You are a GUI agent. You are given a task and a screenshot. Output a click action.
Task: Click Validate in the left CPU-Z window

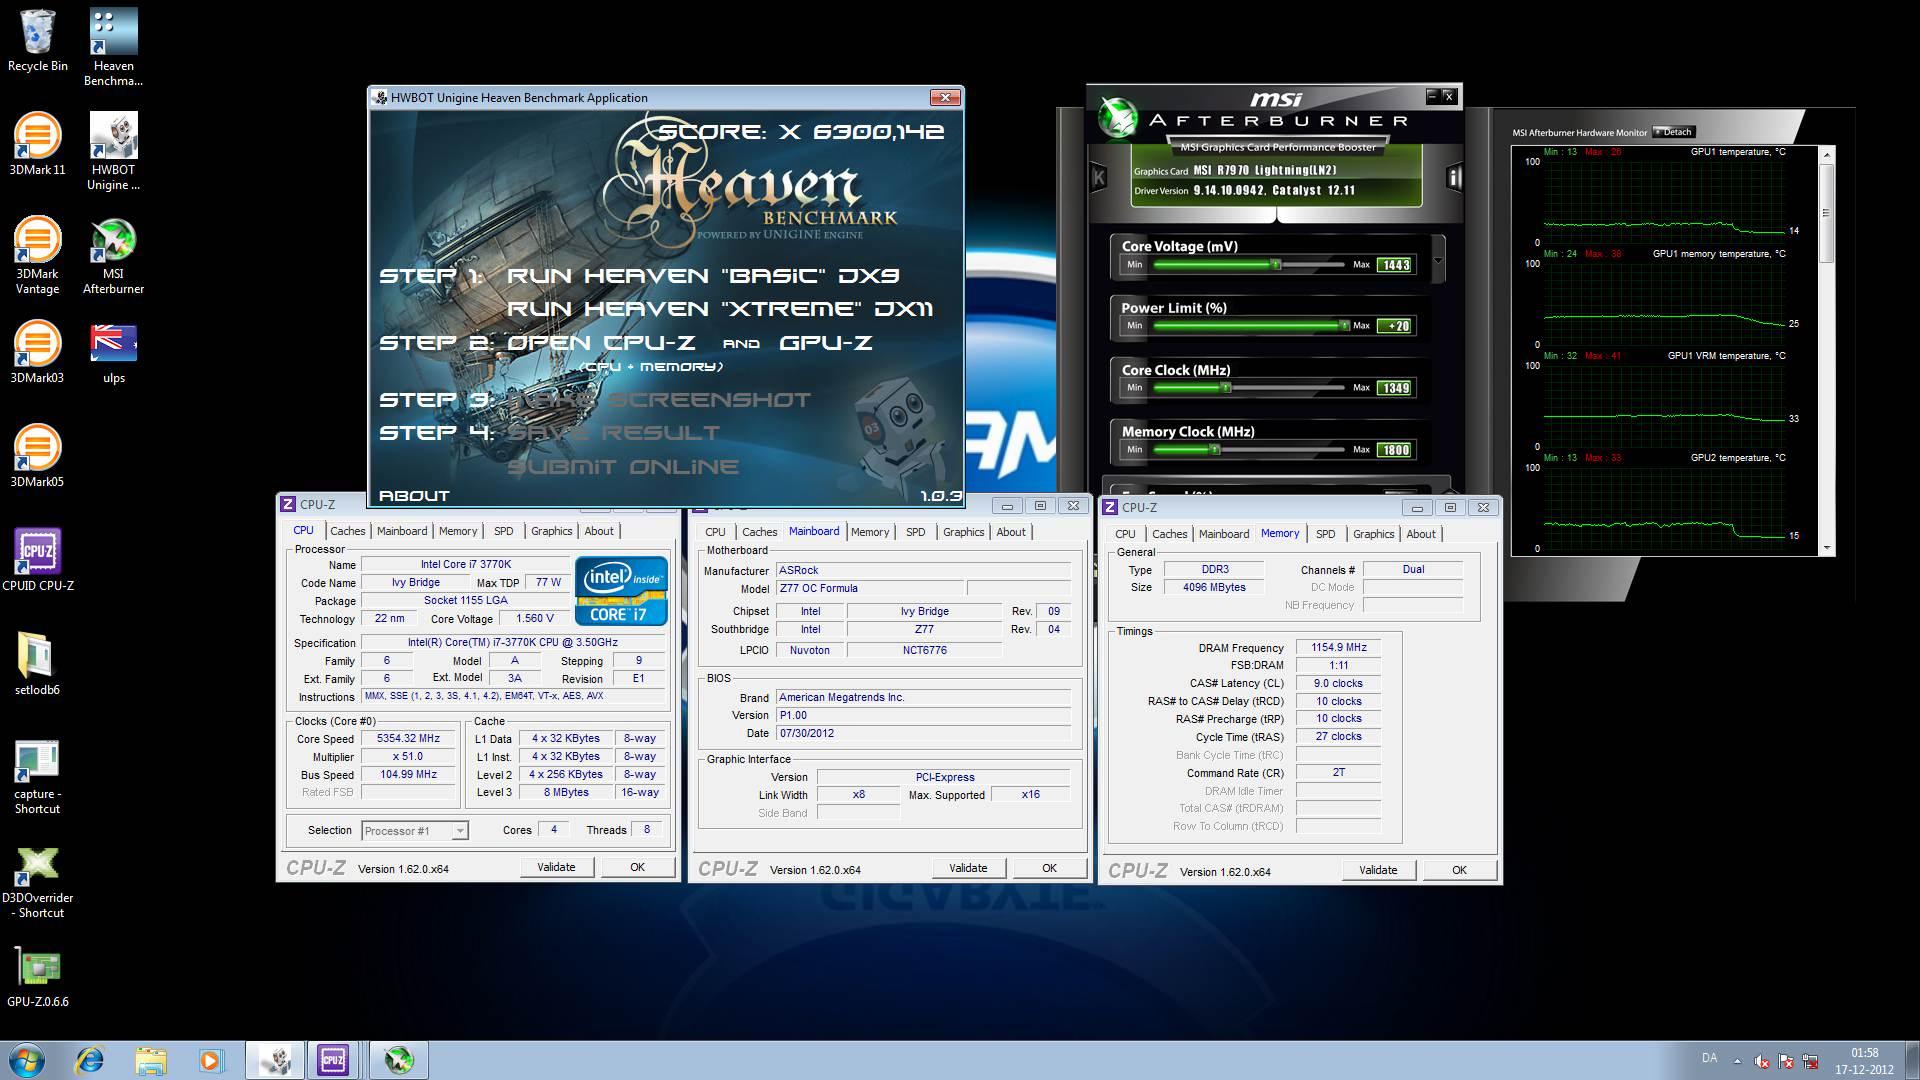[x=556, y=867]
